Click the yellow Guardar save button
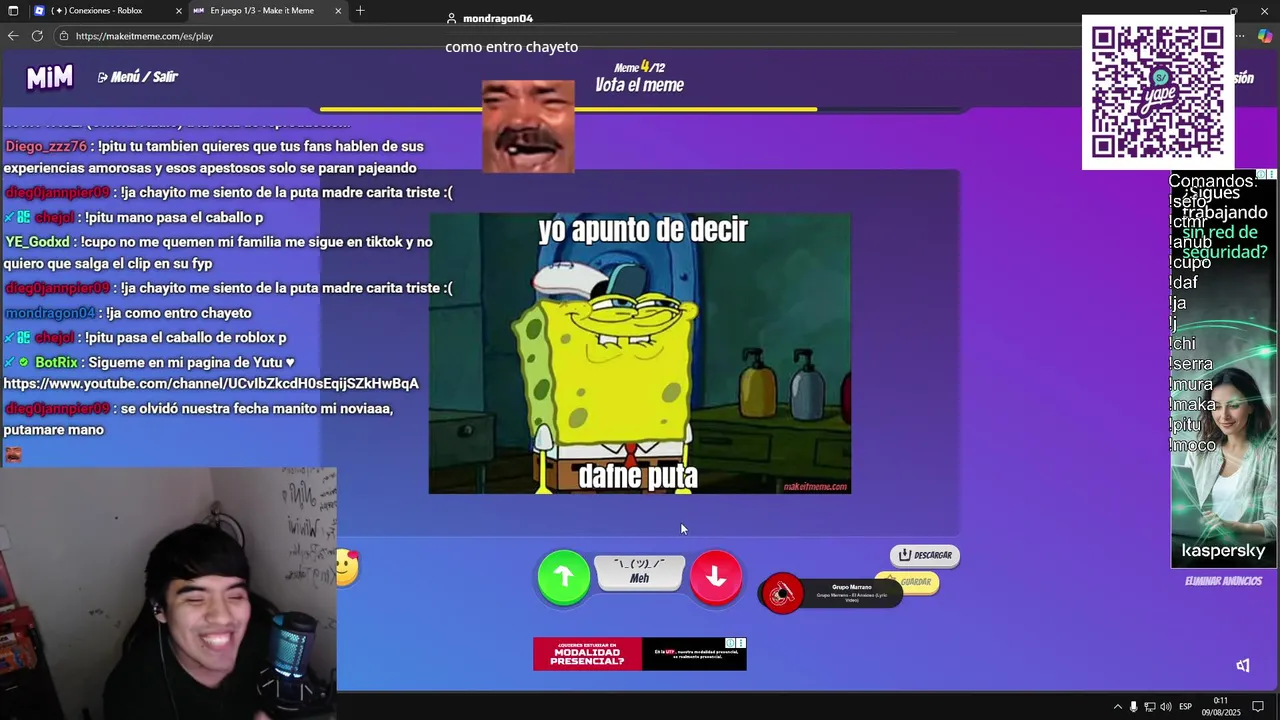Screen dimensions: 1280x720 click(908, 582)
